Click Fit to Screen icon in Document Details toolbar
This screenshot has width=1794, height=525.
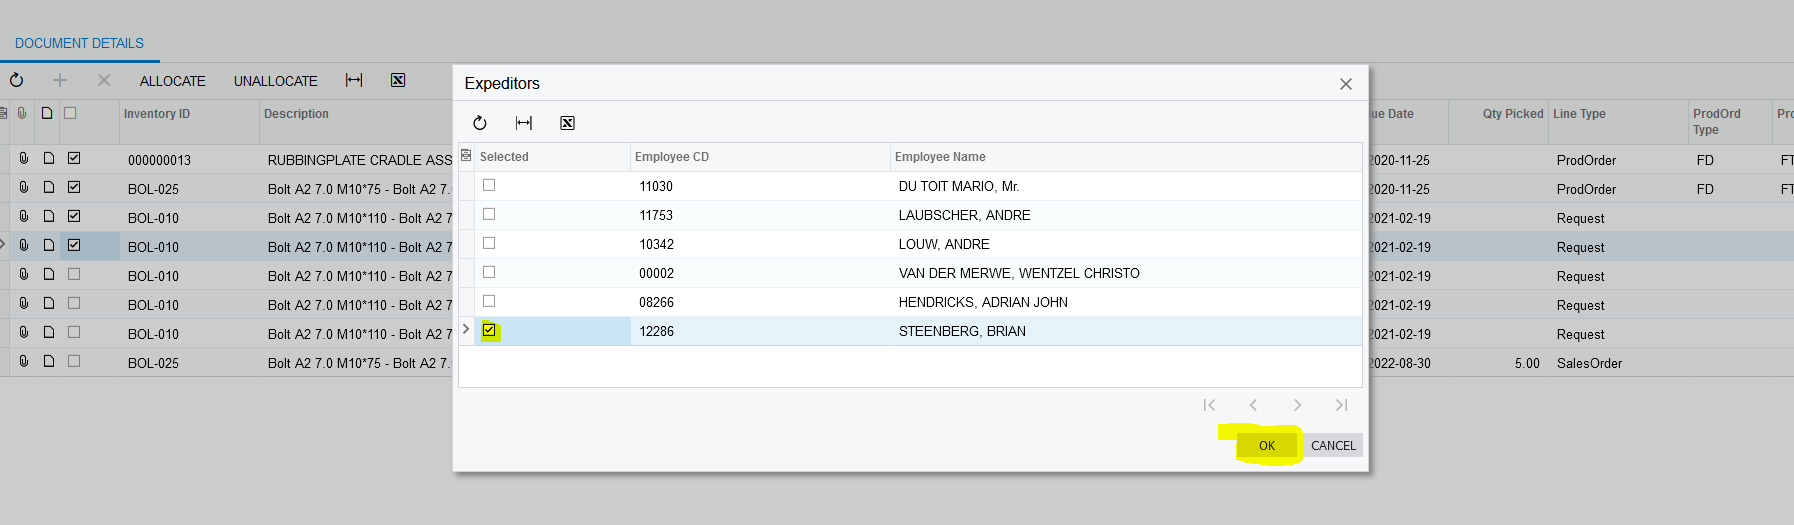pyautogui.click(x=354, y=80)
